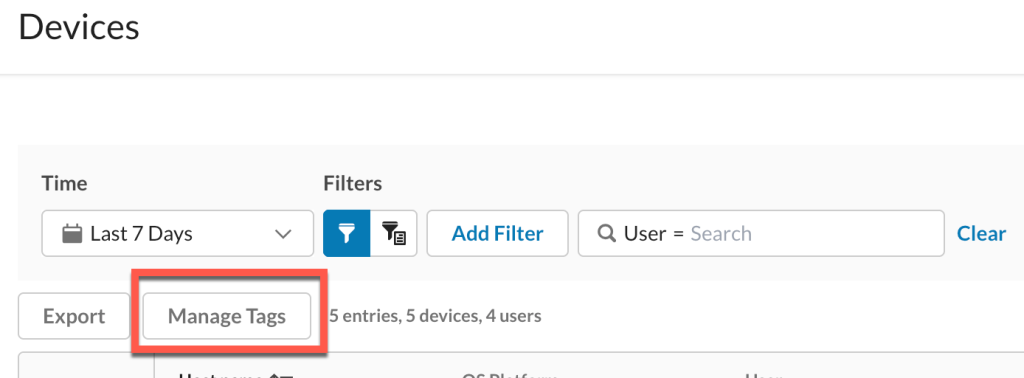Select the OS Platform column header
The image size is (1024, 378).
509,375
